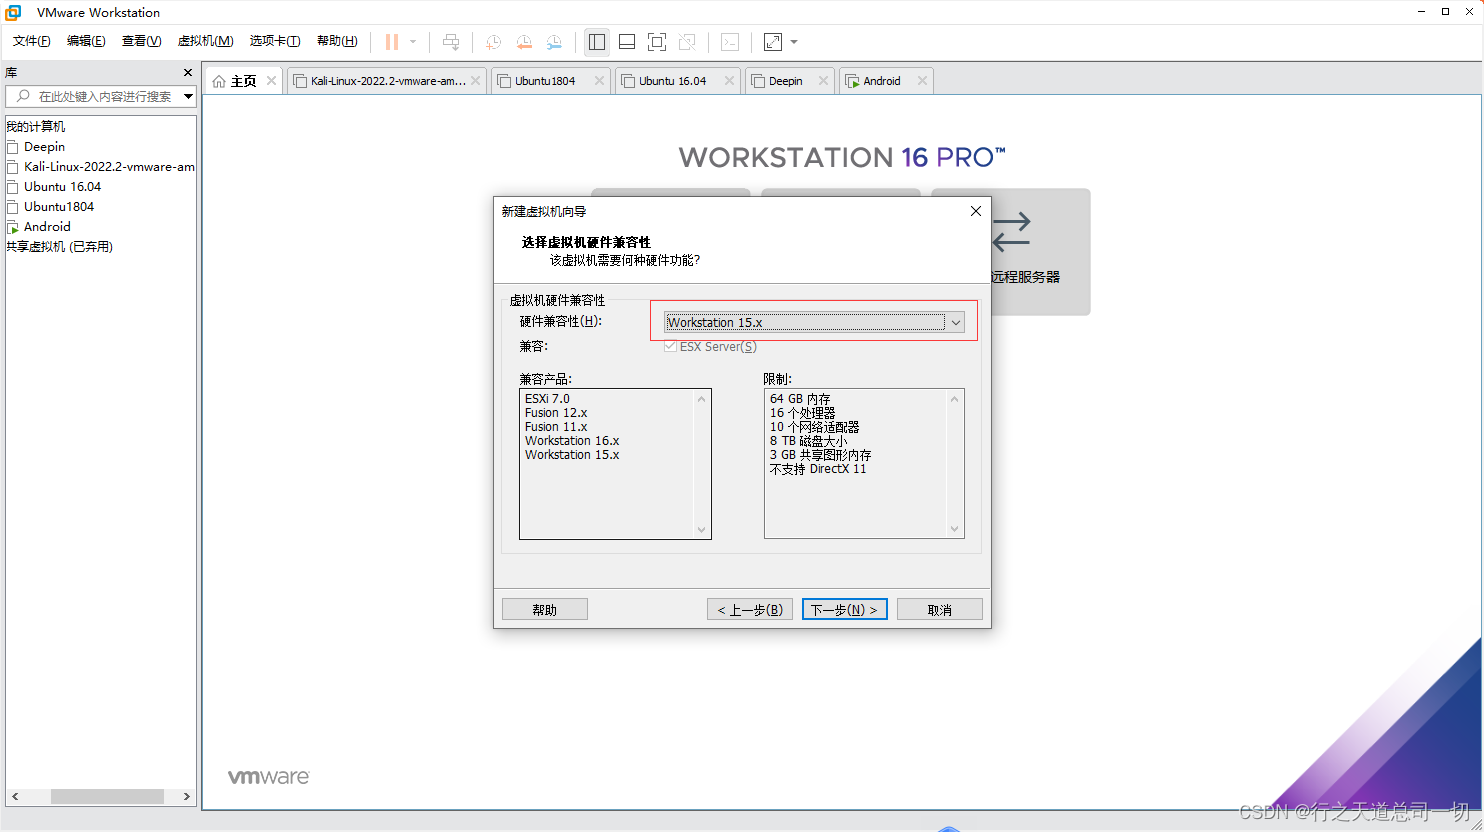The image size is (1484, 832).
Task: Open the snapshot manager icon
Action: click(x=554, y=42)
